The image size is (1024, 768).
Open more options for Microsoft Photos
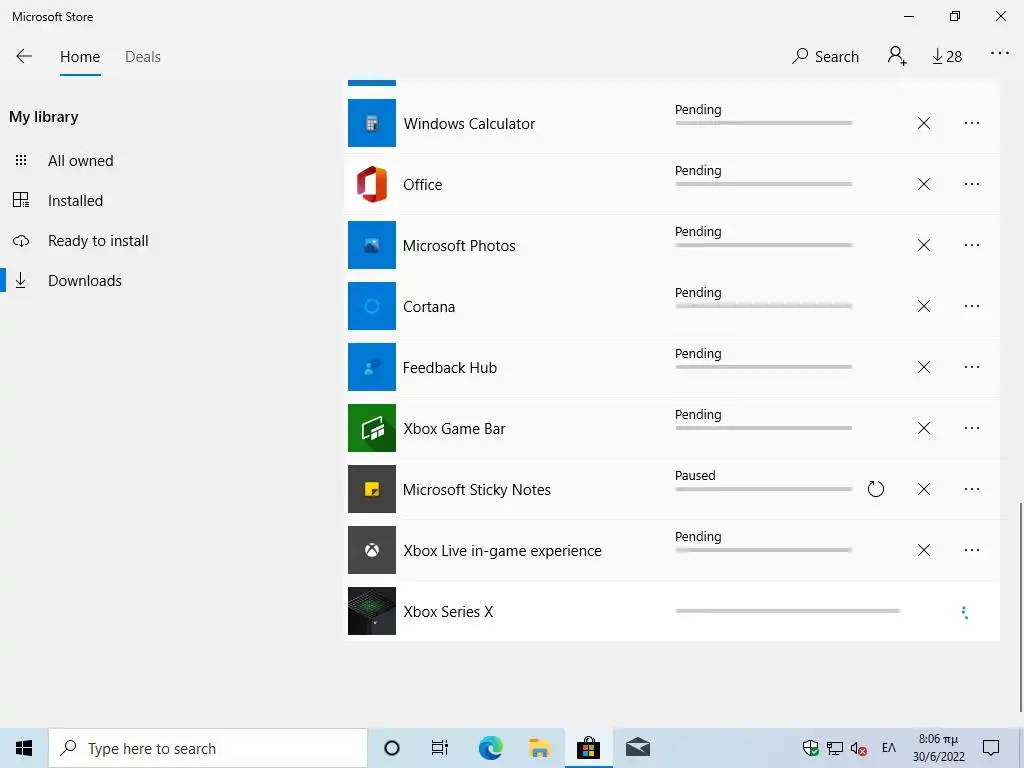pos(972,245)
